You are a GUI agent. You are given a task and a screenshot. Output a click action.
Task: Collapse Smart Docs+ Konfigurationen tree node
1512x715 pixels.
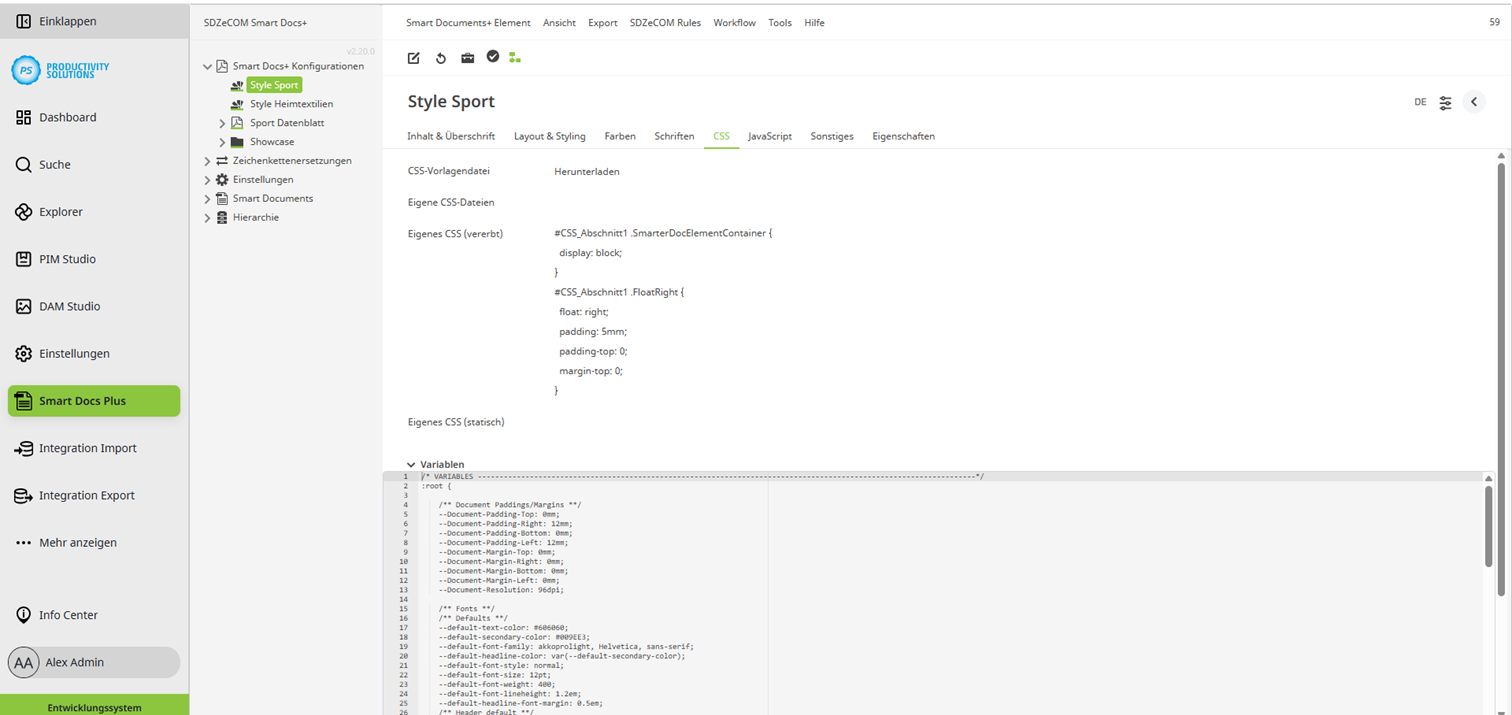pos(208,67)
